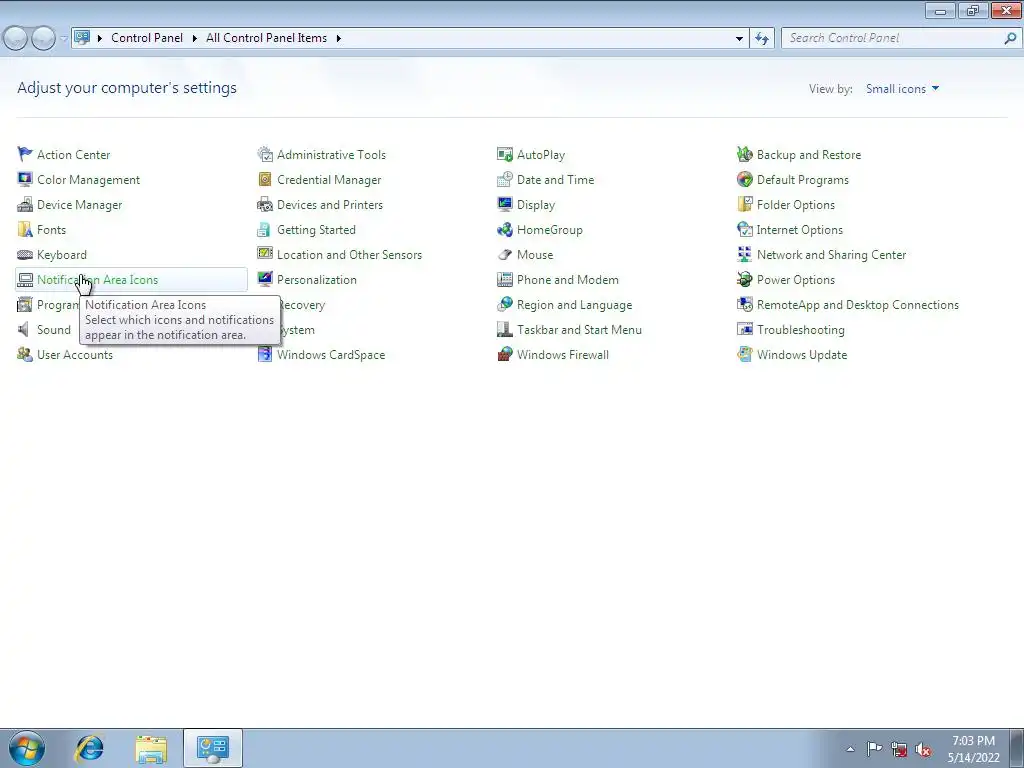
Task: Click the network tray icon
Action: click(x=899, y=749)
